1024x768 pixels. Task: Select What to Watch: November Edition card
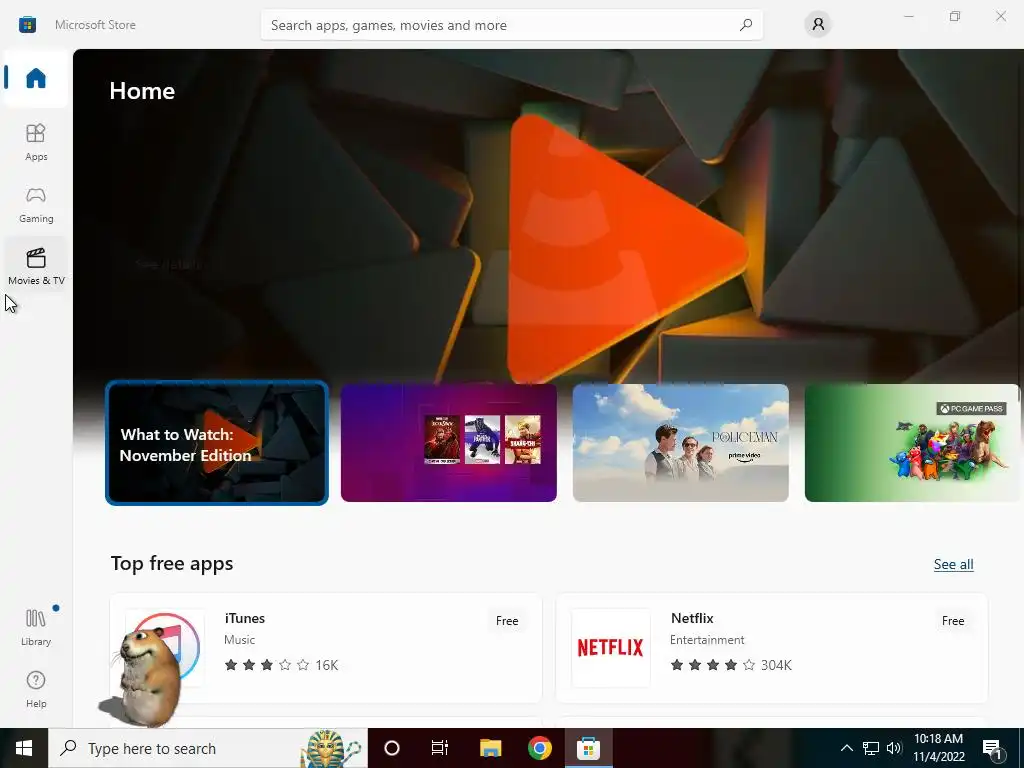tap(217, 443)
